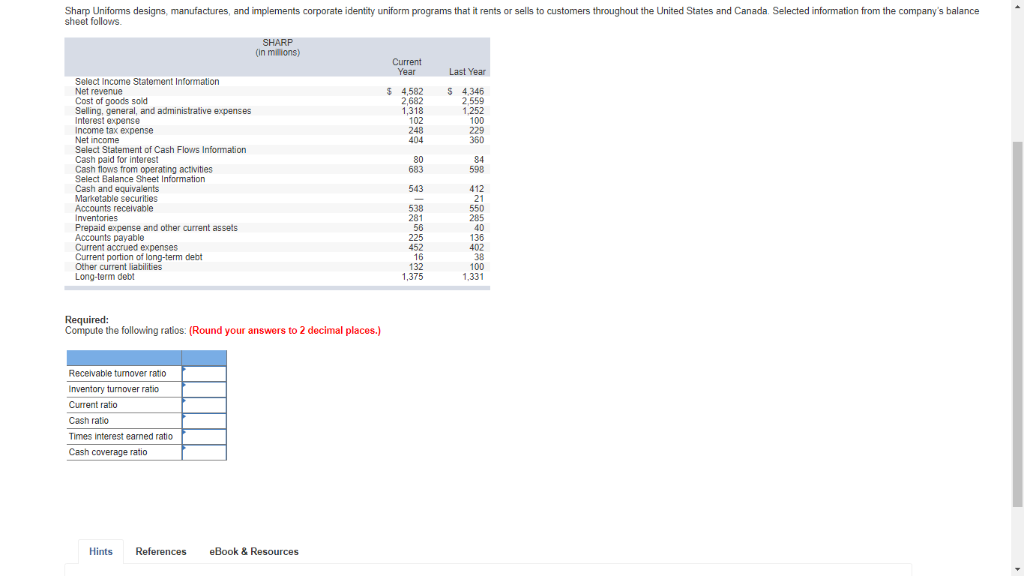
Task: Click the page scroll-up arrow
Action: pos(1017,6)
